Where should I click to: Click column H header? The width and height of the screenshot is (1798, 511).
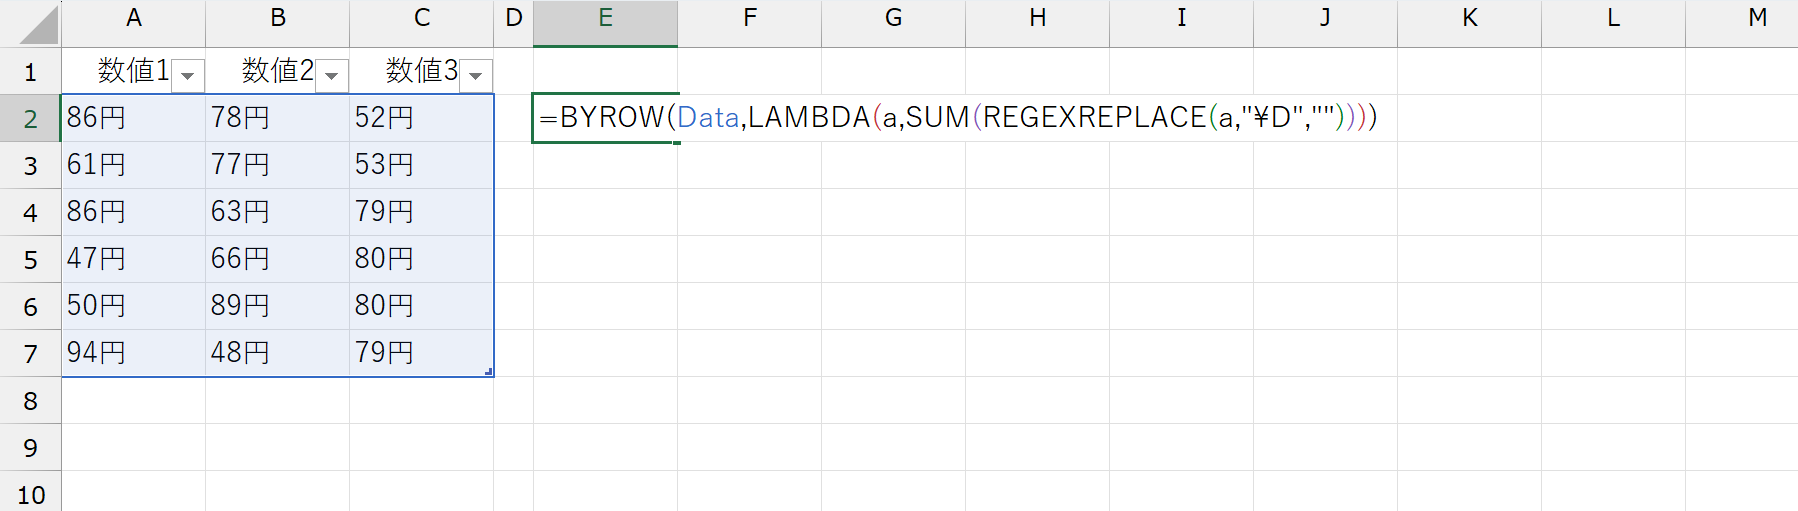(1037, 18)
